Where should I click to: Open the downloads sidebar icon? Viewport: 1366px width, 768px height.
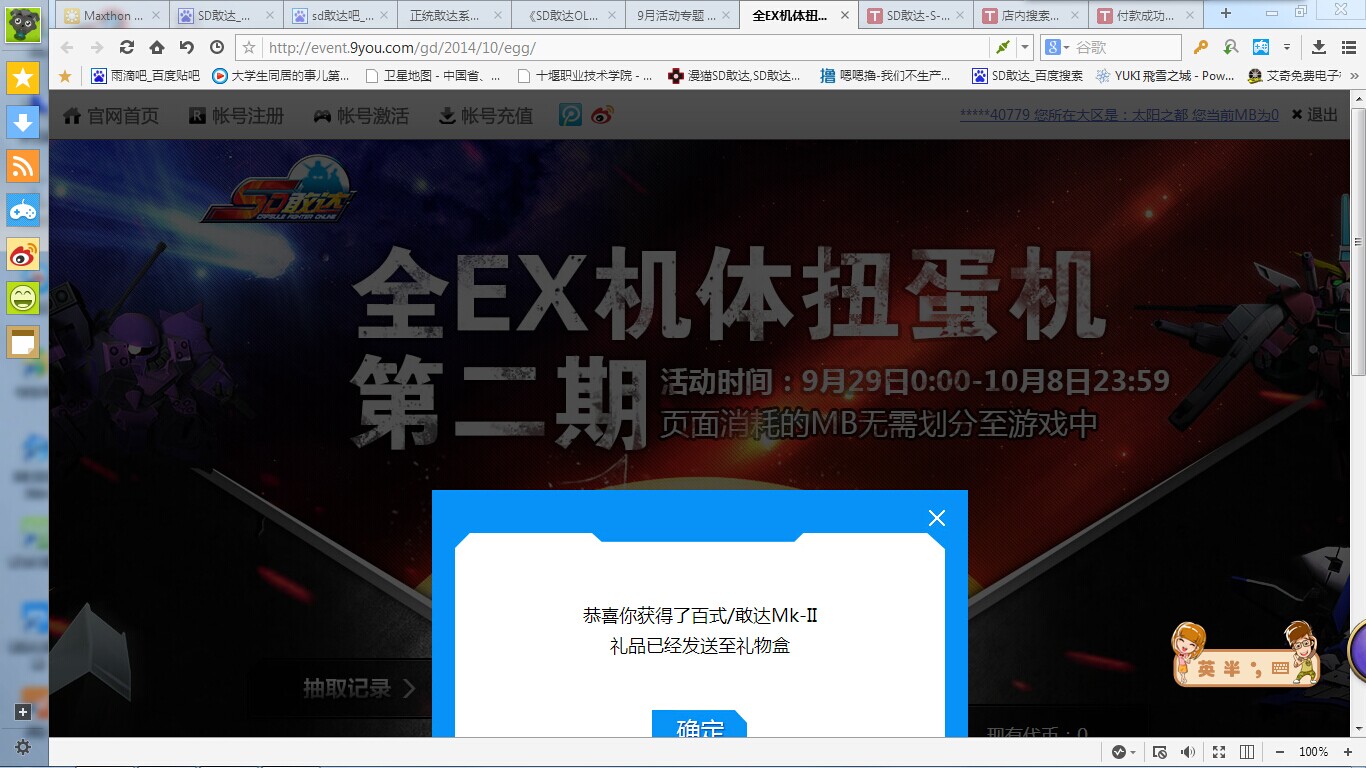pos(23,122)
